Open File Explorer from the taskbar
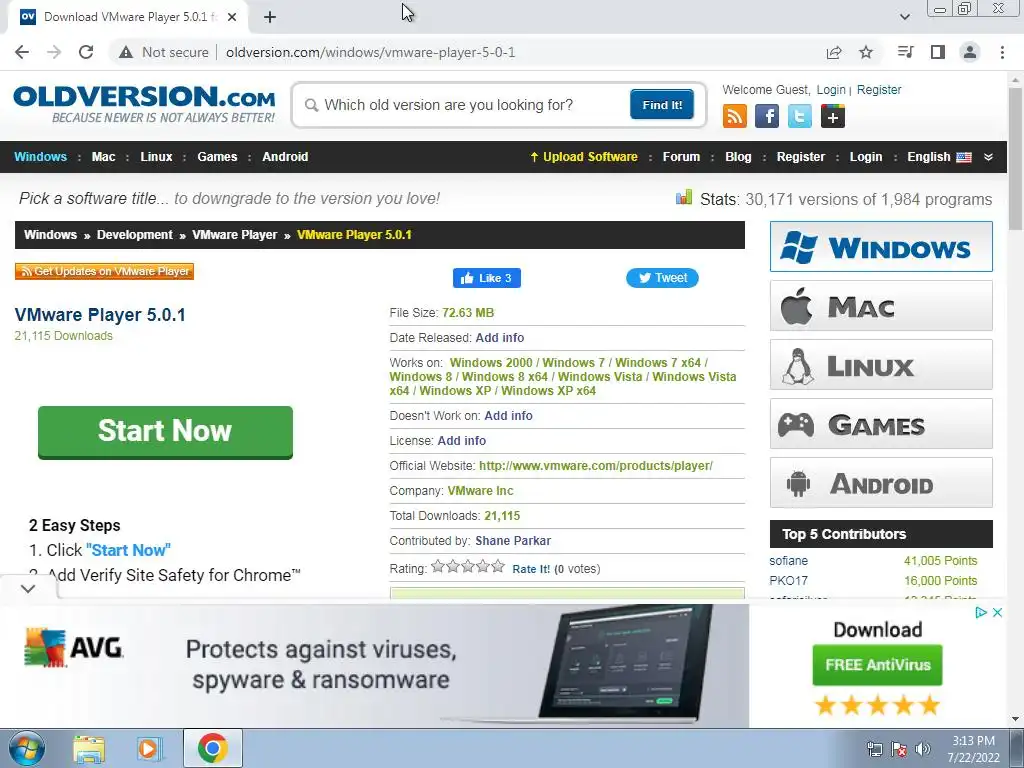1024x768 pixels. point(89,748)
